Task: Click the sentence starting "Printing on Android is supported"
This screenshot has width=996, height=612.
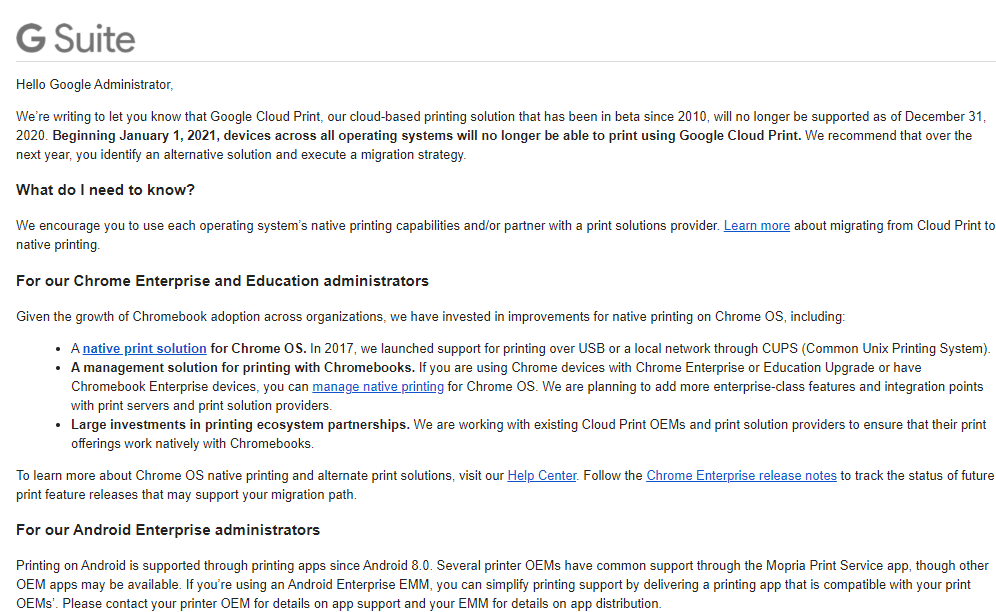Action: click(x=224, y=566)
